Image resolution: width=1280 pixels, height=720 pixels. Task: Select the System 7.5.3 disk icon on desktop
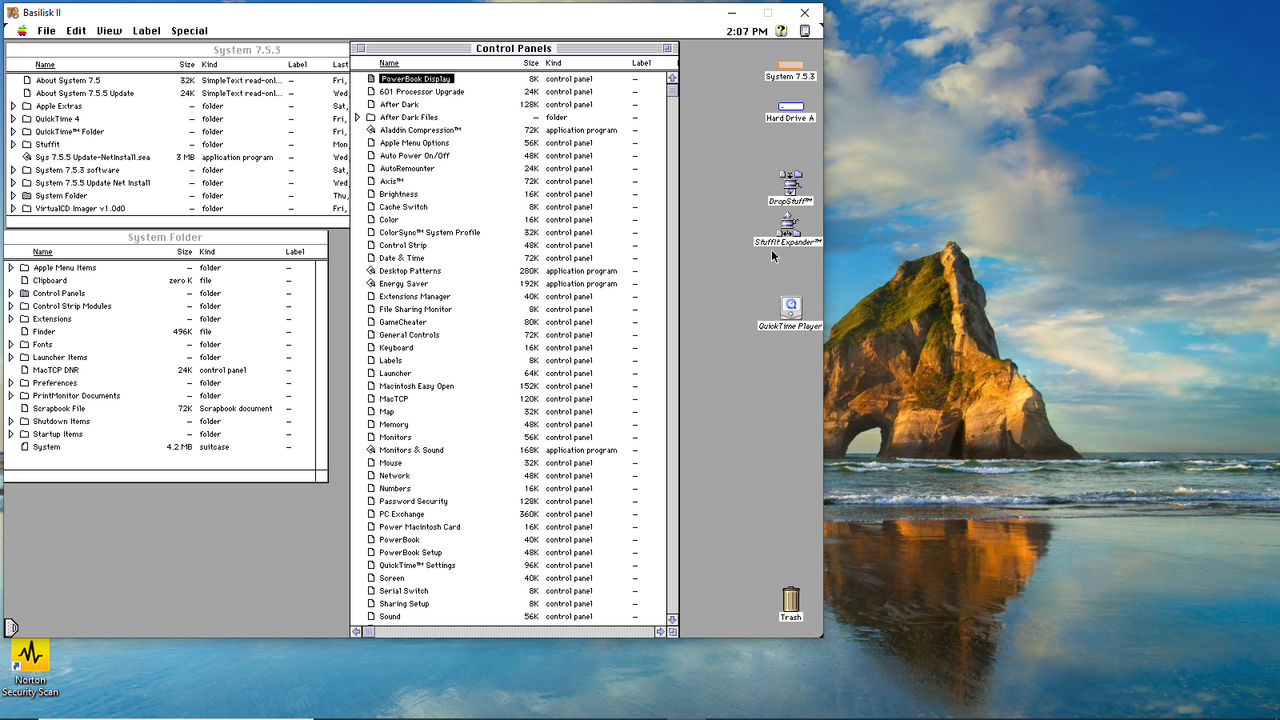790,65
